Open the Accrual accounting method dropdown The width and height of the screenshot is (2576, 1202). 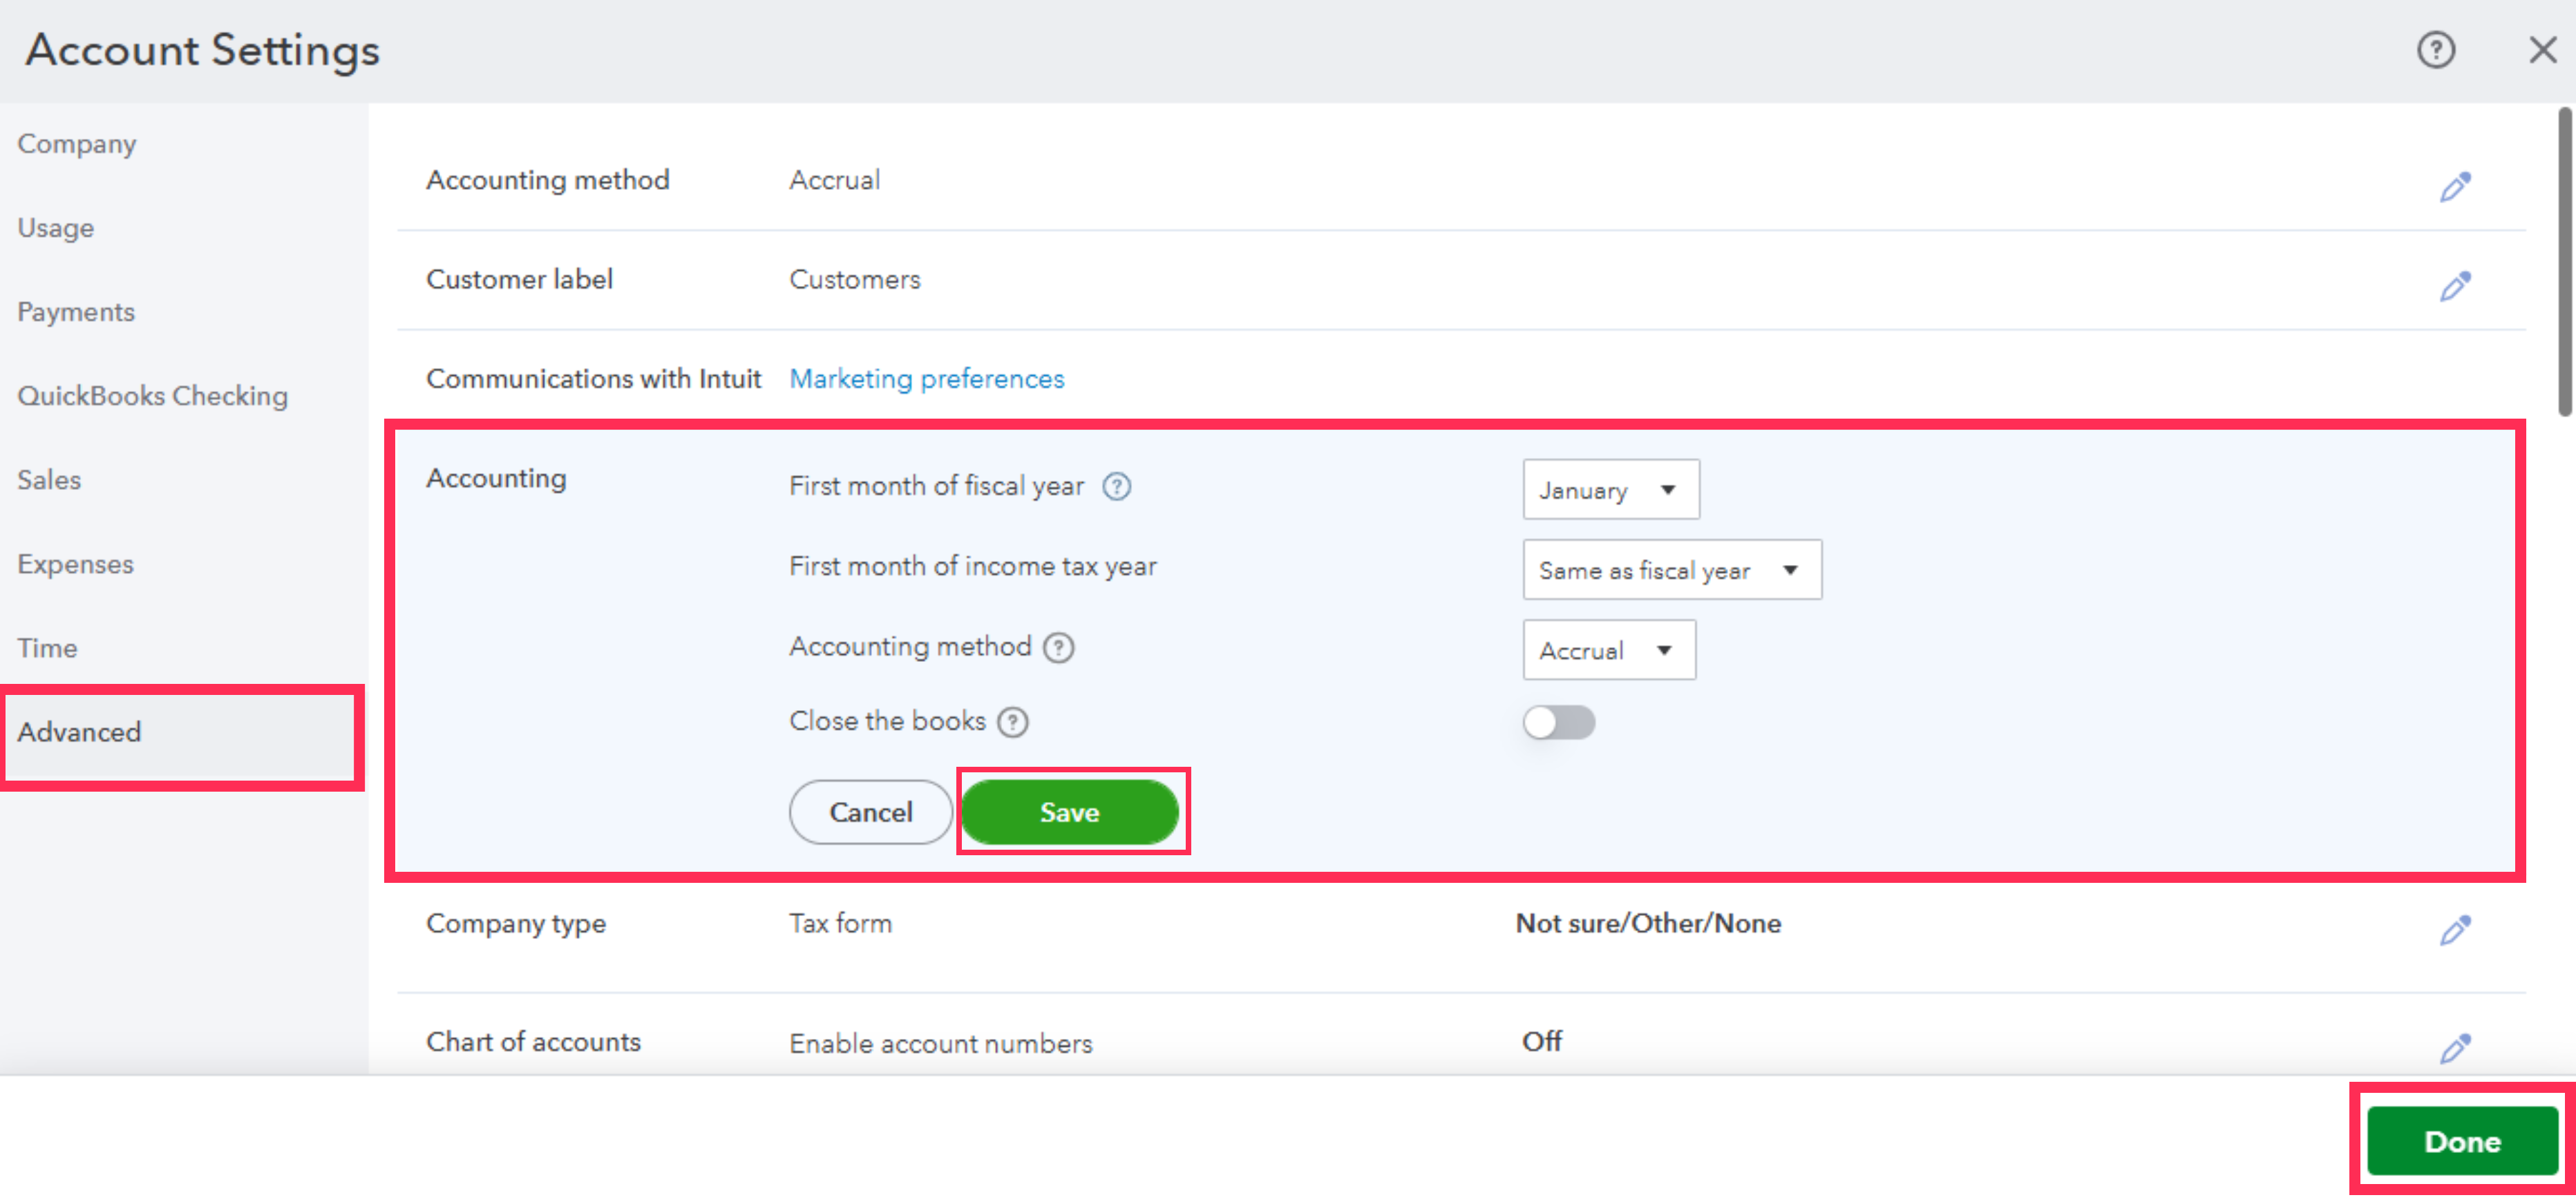click(x=1608, y=651)
